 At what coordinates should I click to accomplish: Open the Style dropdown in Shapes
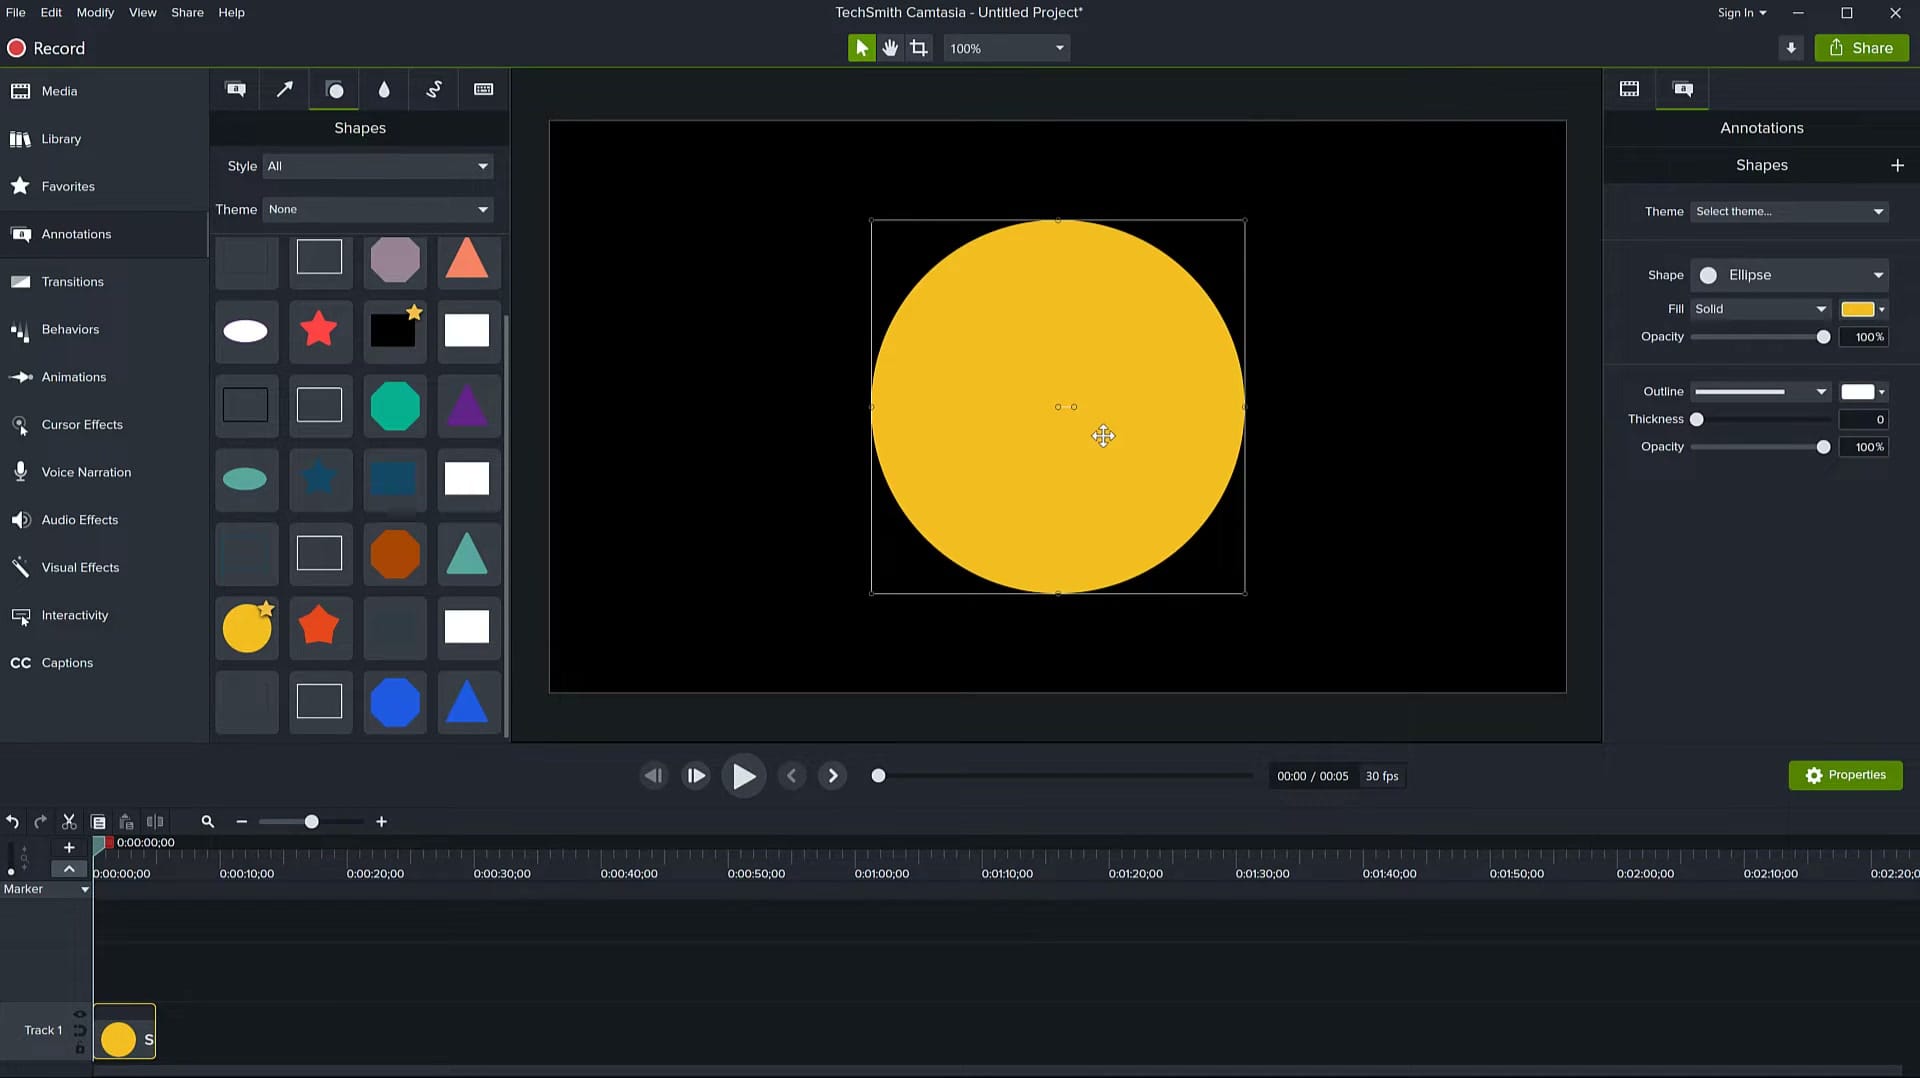(377, 166)
